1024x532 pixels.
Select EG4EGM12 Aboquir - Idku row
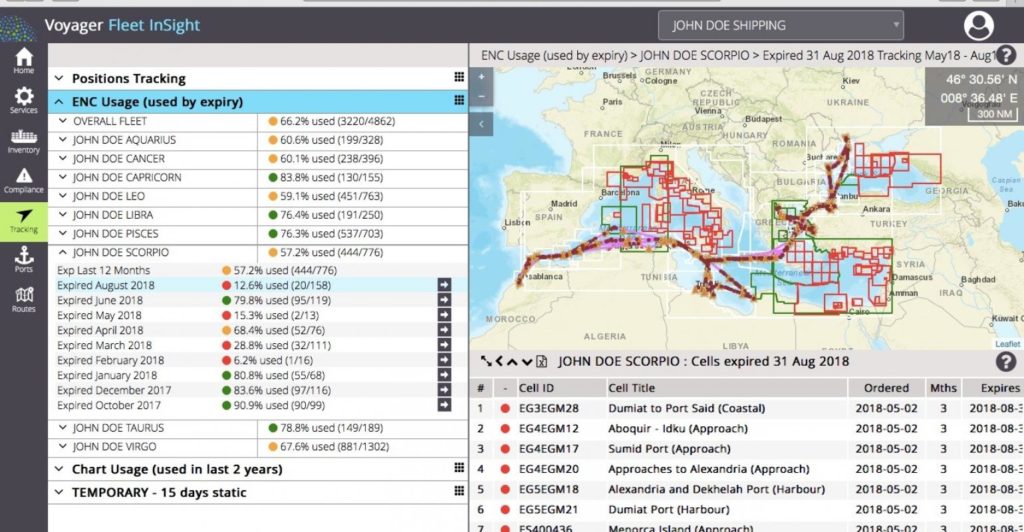746,428
